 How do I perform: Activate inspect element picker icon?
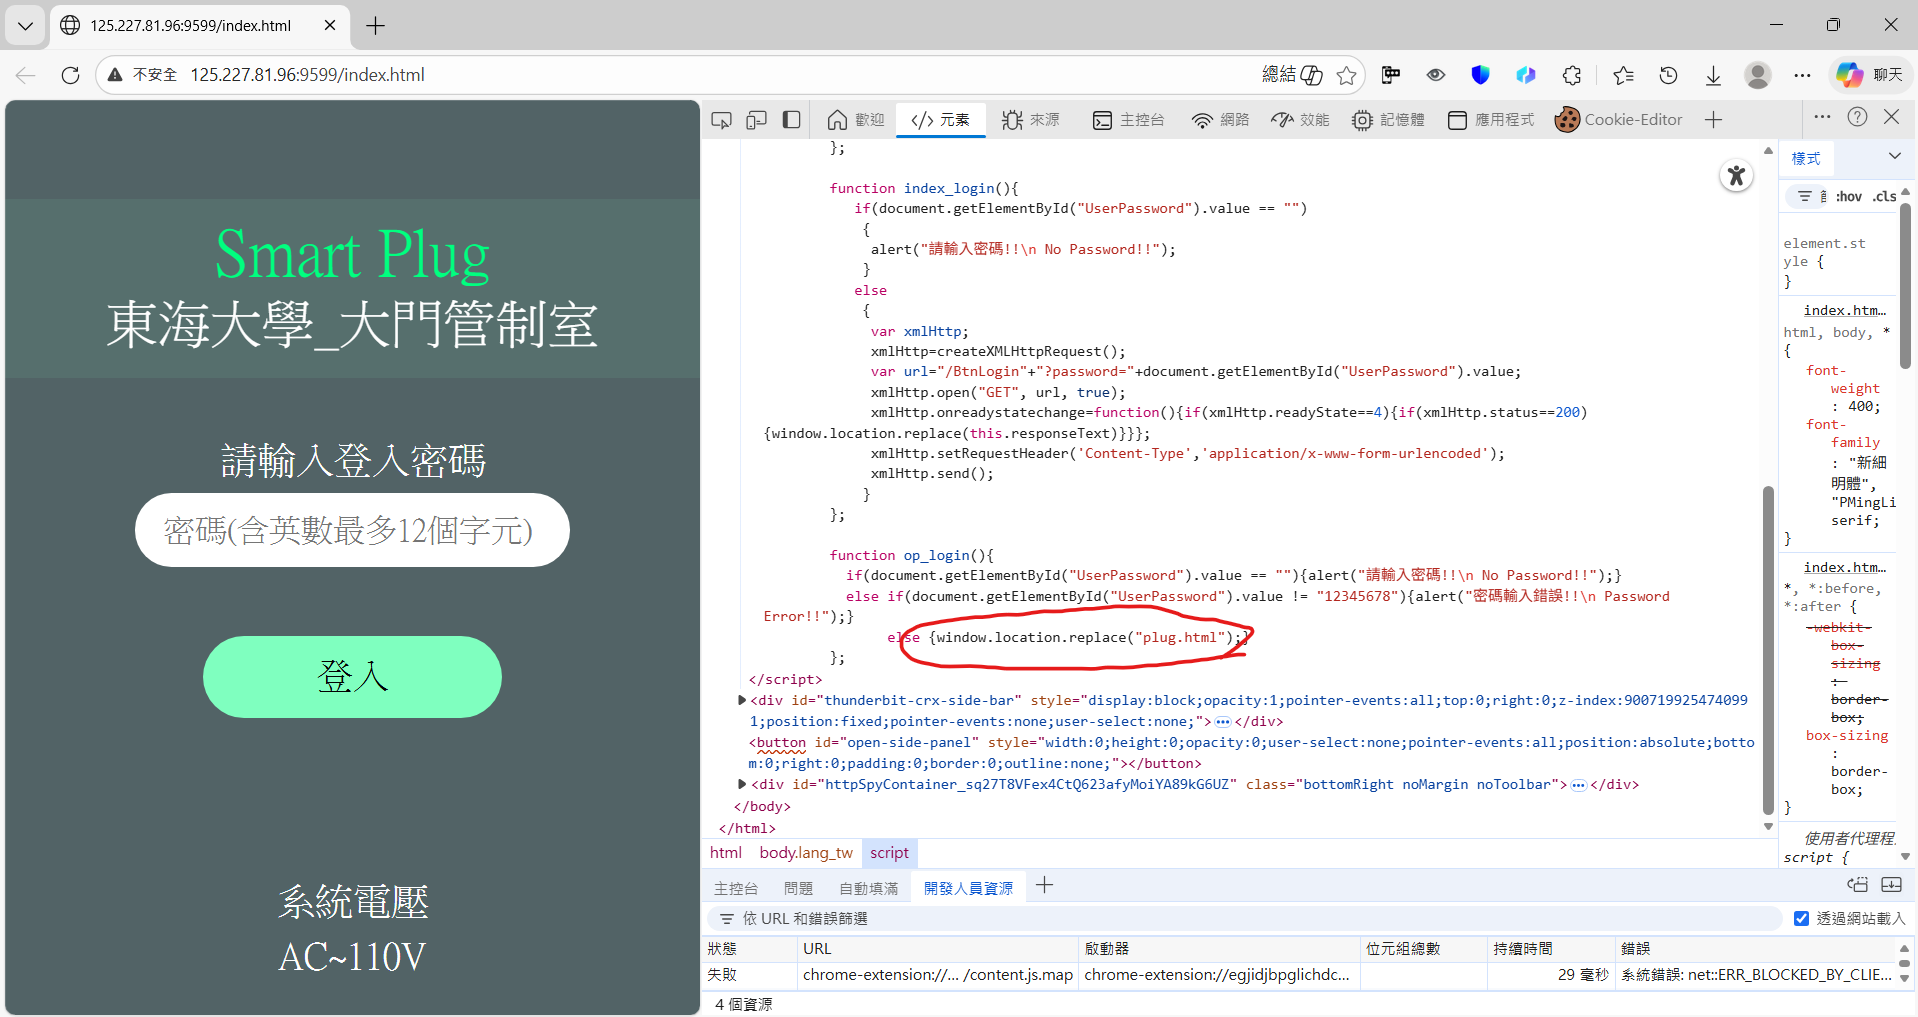pos(721,120)
